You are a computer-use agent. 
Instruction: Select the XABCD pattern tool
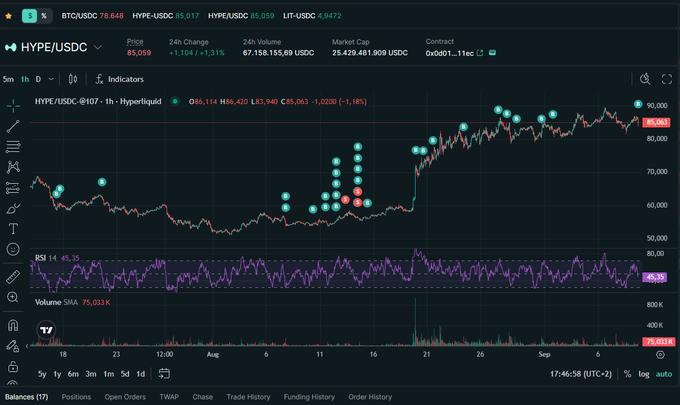[13, 167]
